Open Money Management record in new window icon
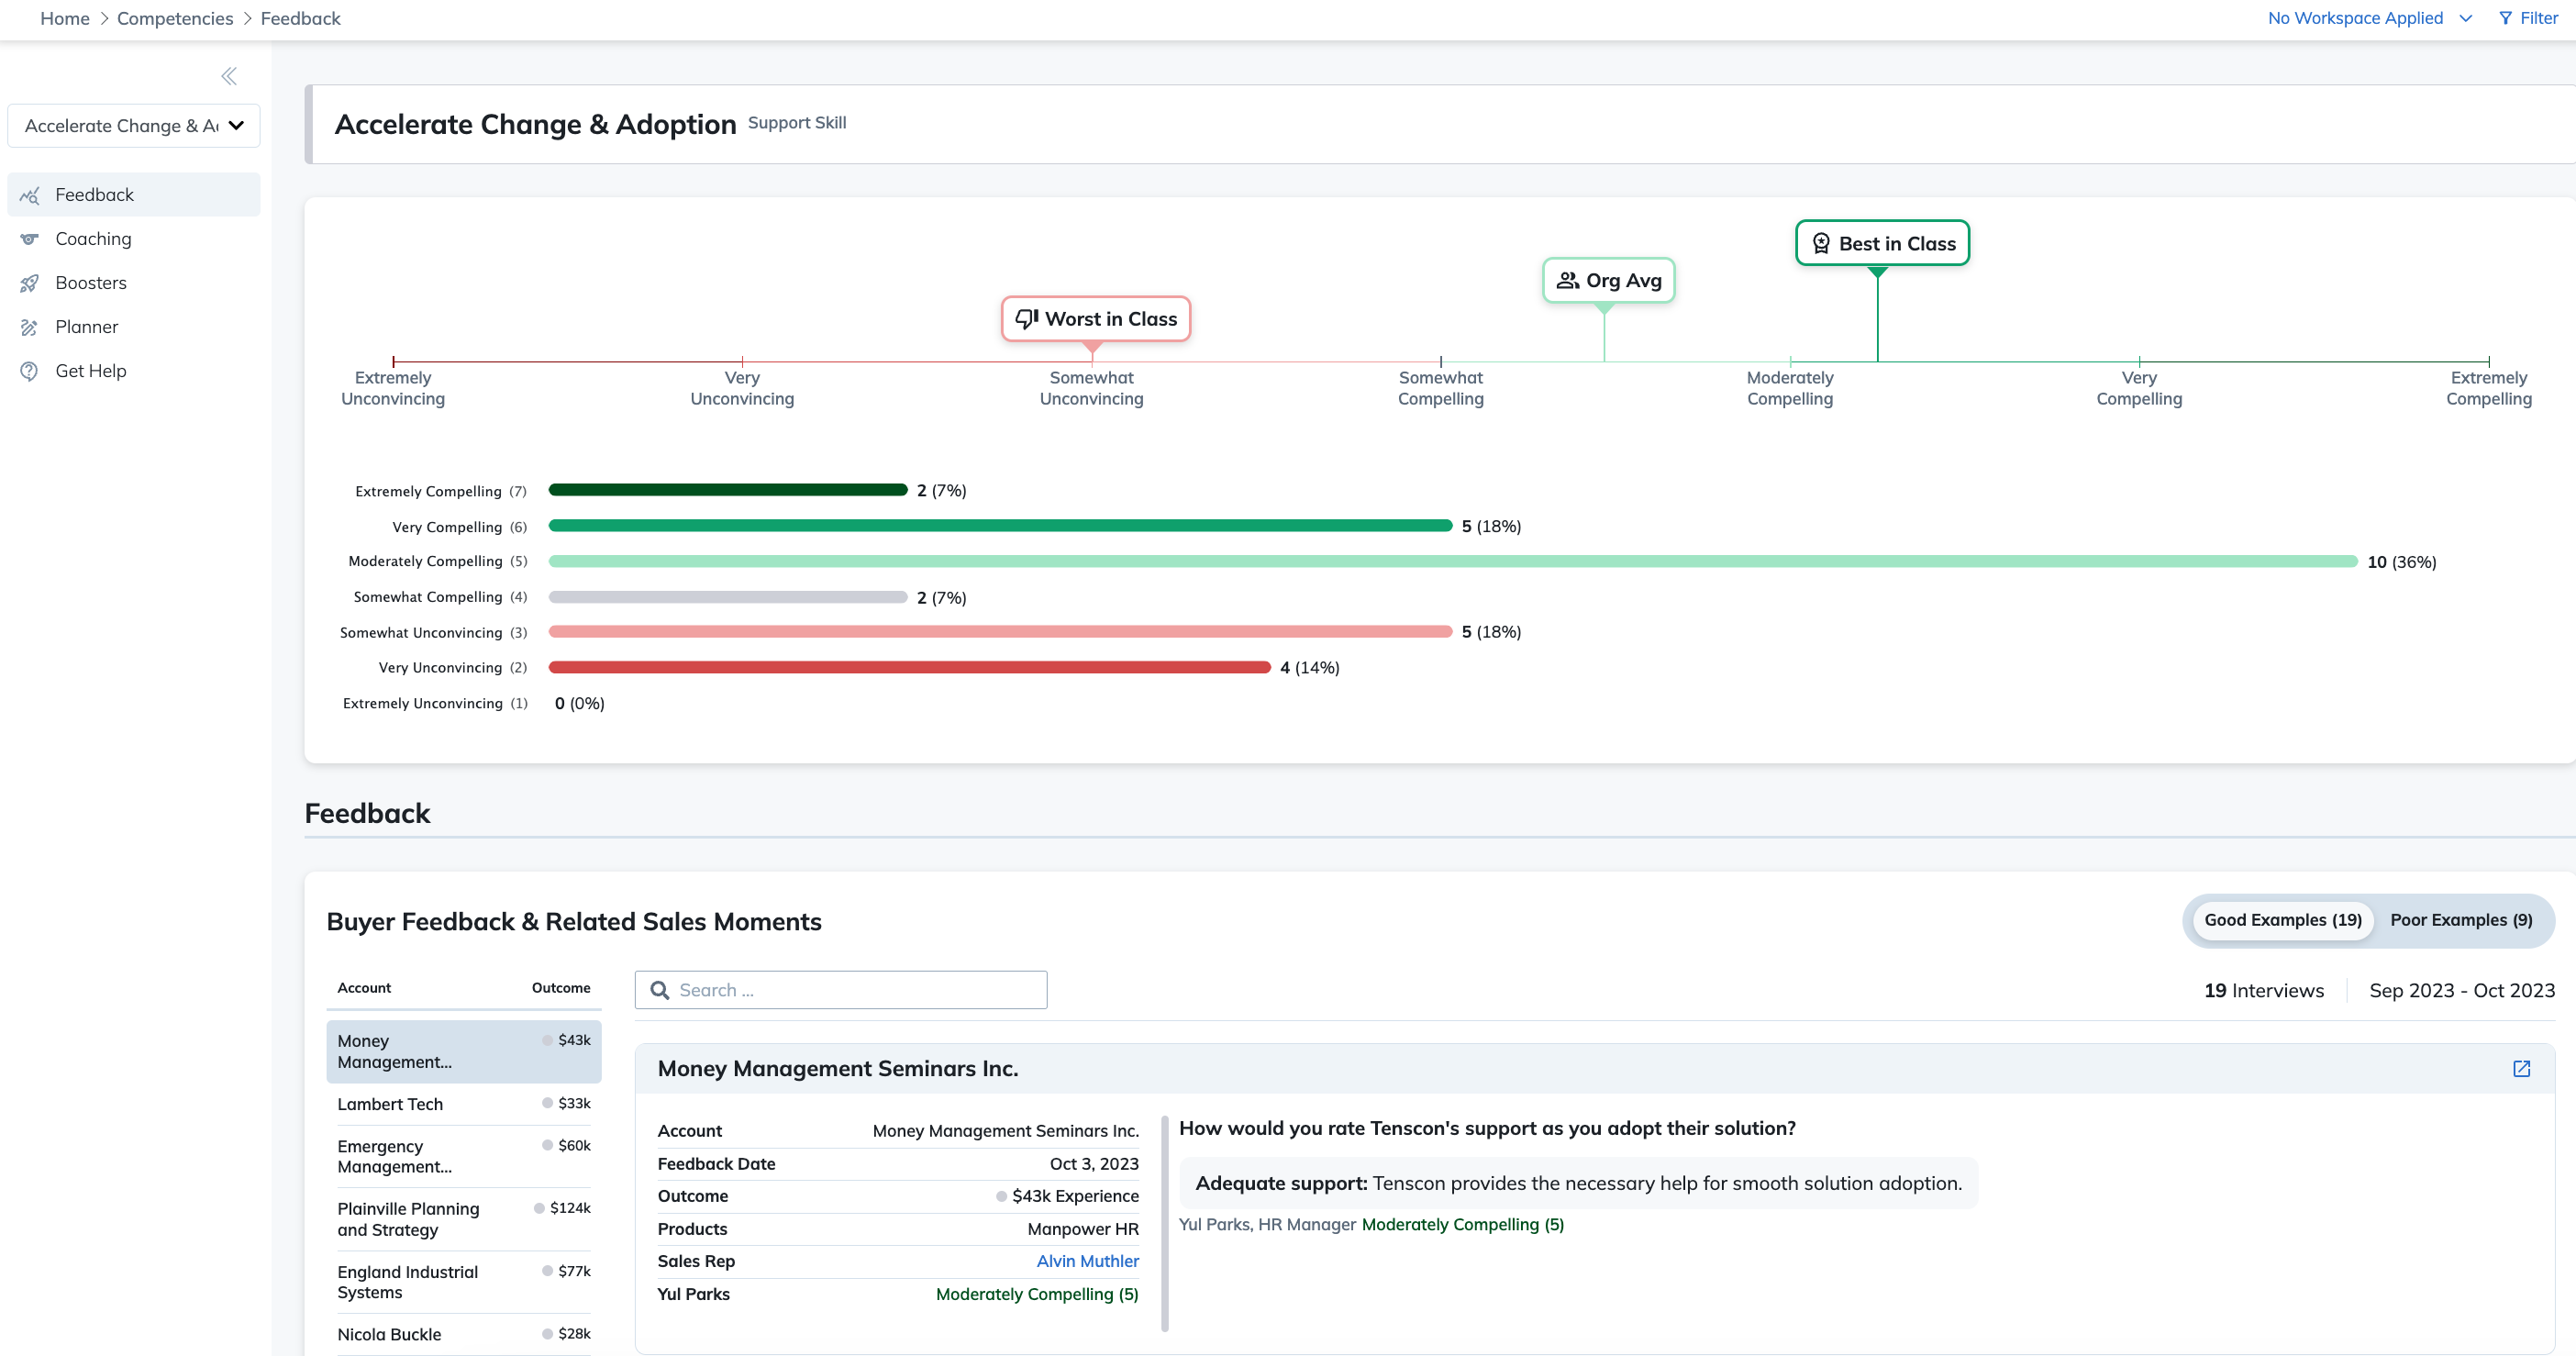The height and width of the screenshot is (1356, 2576). coord(2521,1069)
